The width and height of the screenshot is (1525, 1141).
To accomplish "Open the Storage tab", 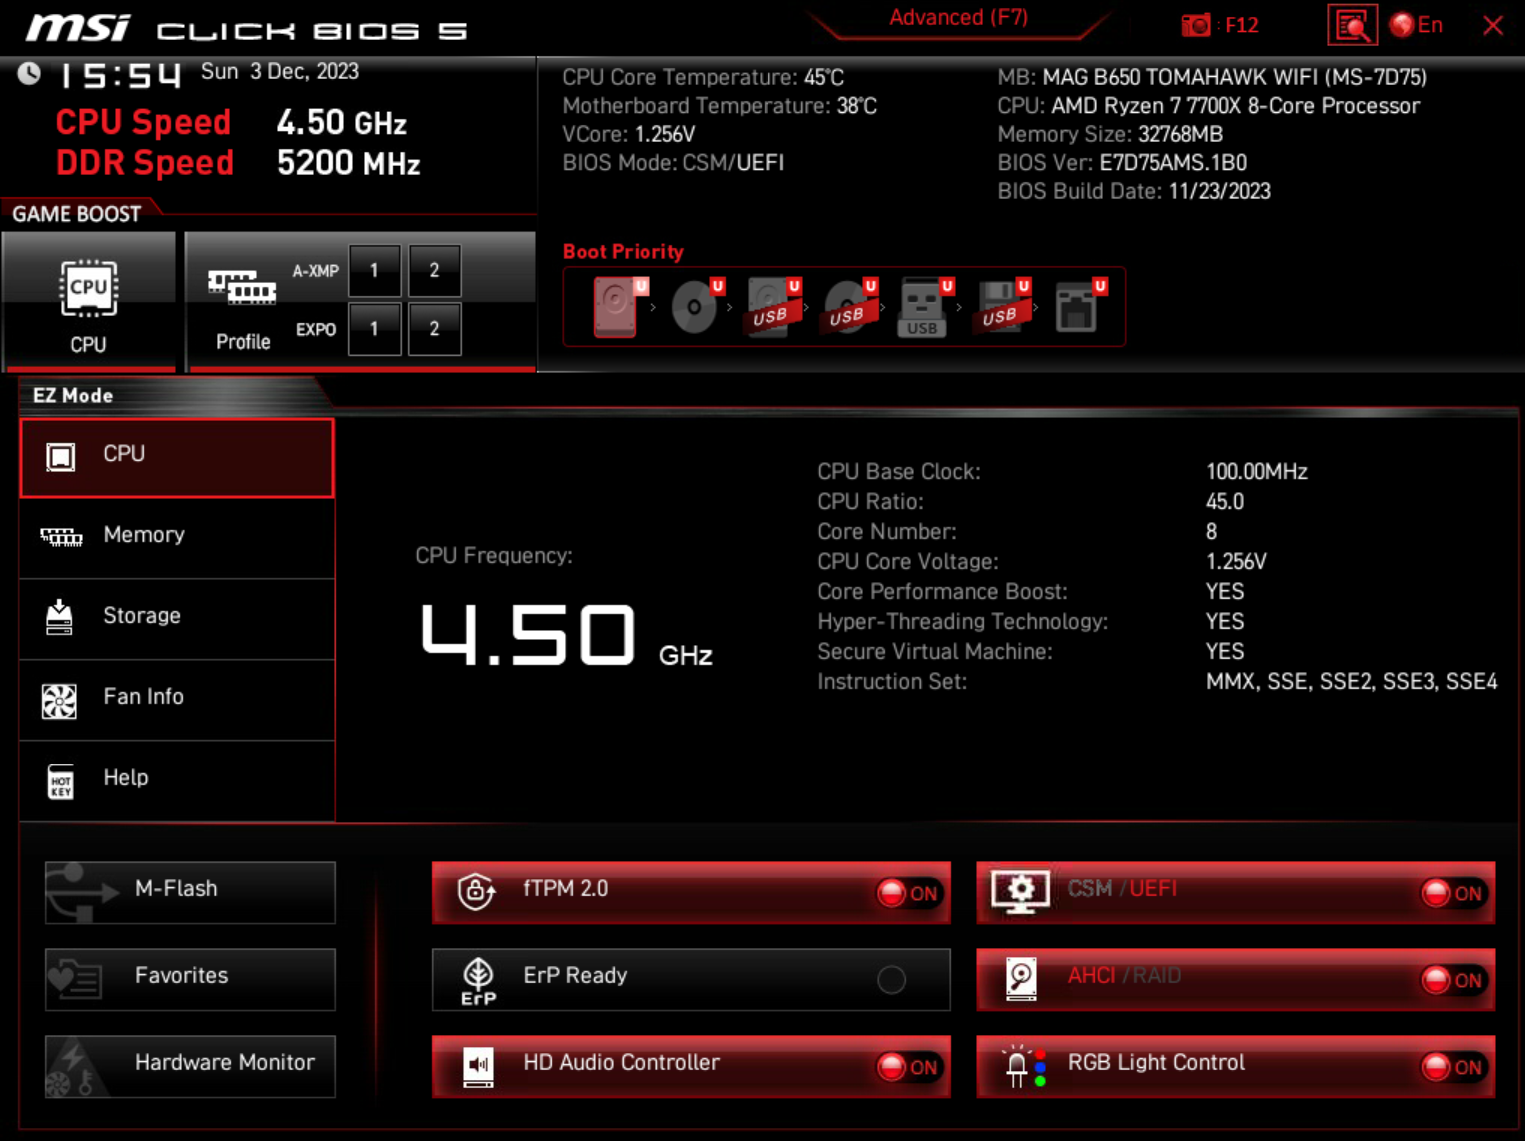I will tap(177, 619).
